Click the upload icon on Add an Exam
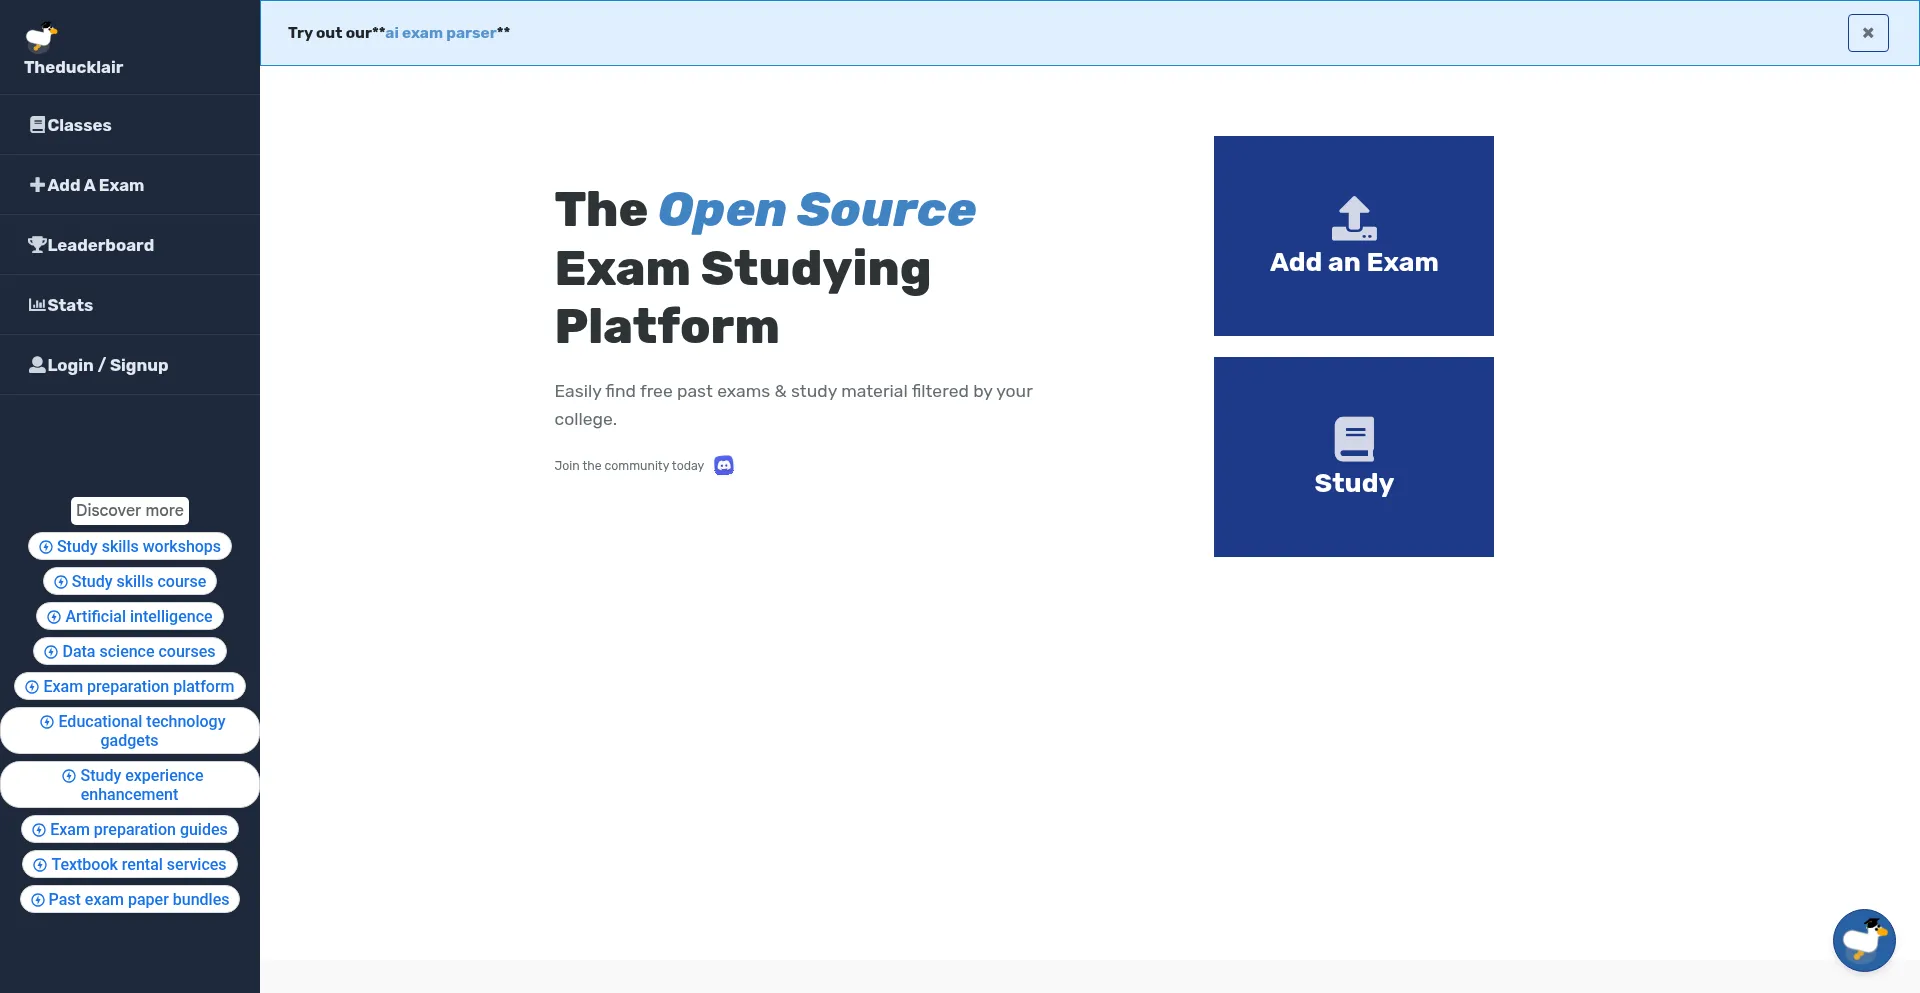The width and height of the screenshot is (1920, 993). 1353,218
